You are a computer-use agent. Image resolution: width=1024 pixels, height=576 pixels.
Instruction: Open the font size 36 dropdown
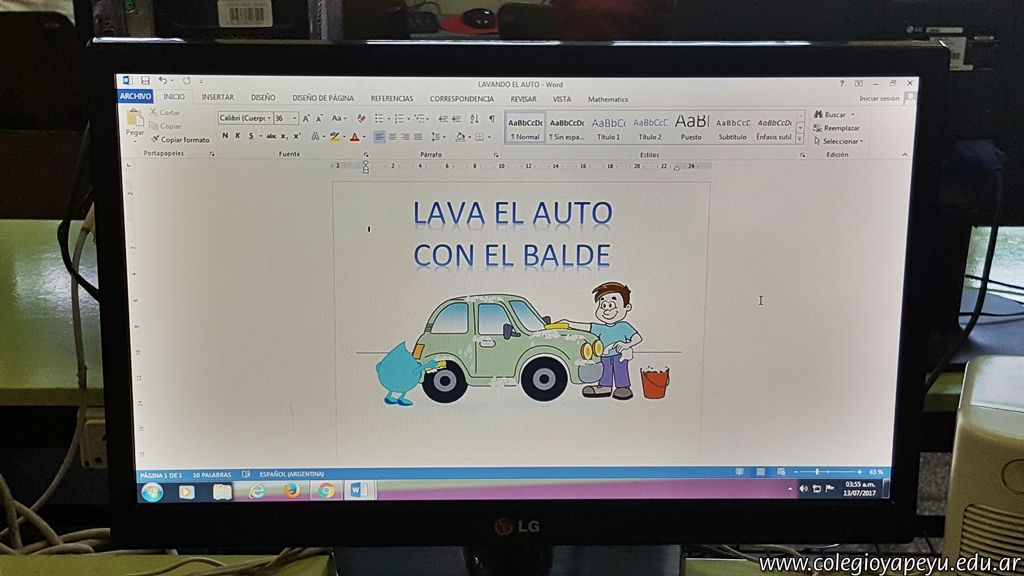click(x=294, y=118)
